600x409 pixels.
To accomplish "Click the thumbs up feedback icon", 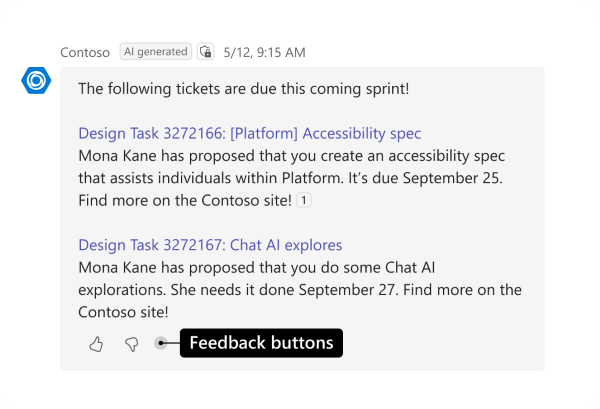I will pos(96,344).
